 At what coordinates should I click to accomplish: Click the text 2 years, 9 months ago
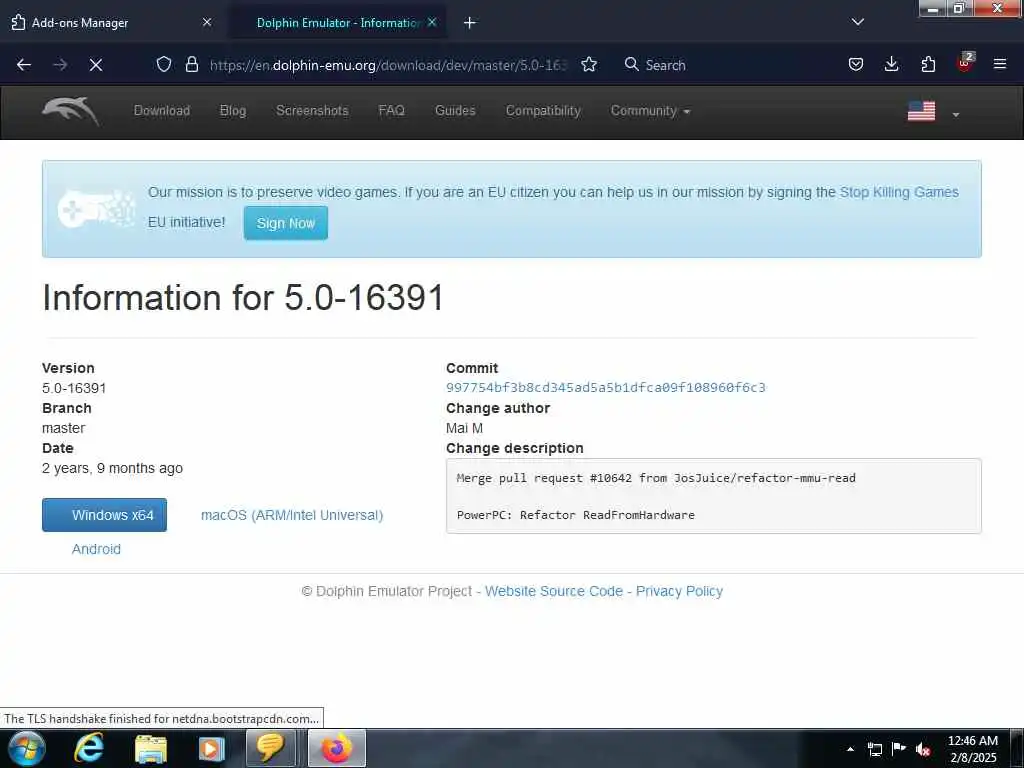pos(112,468)
